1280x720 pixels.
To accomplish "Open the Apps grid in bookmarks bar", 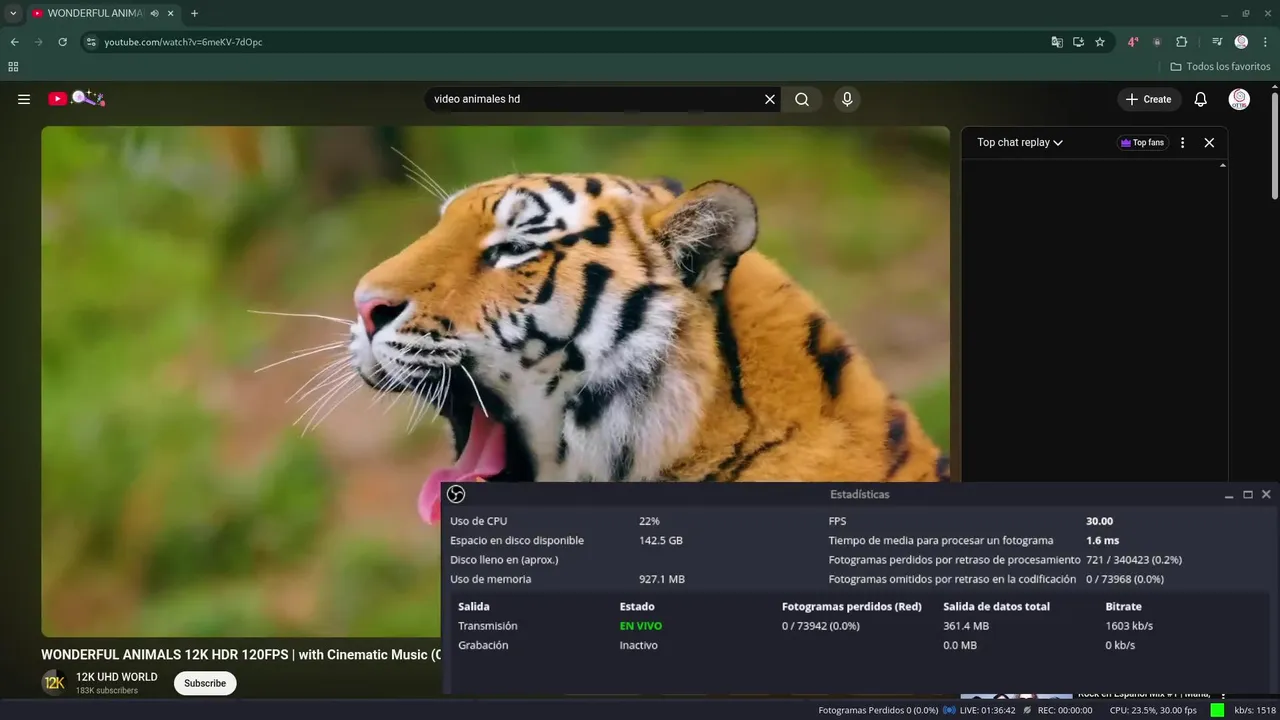I will point(13,67).
